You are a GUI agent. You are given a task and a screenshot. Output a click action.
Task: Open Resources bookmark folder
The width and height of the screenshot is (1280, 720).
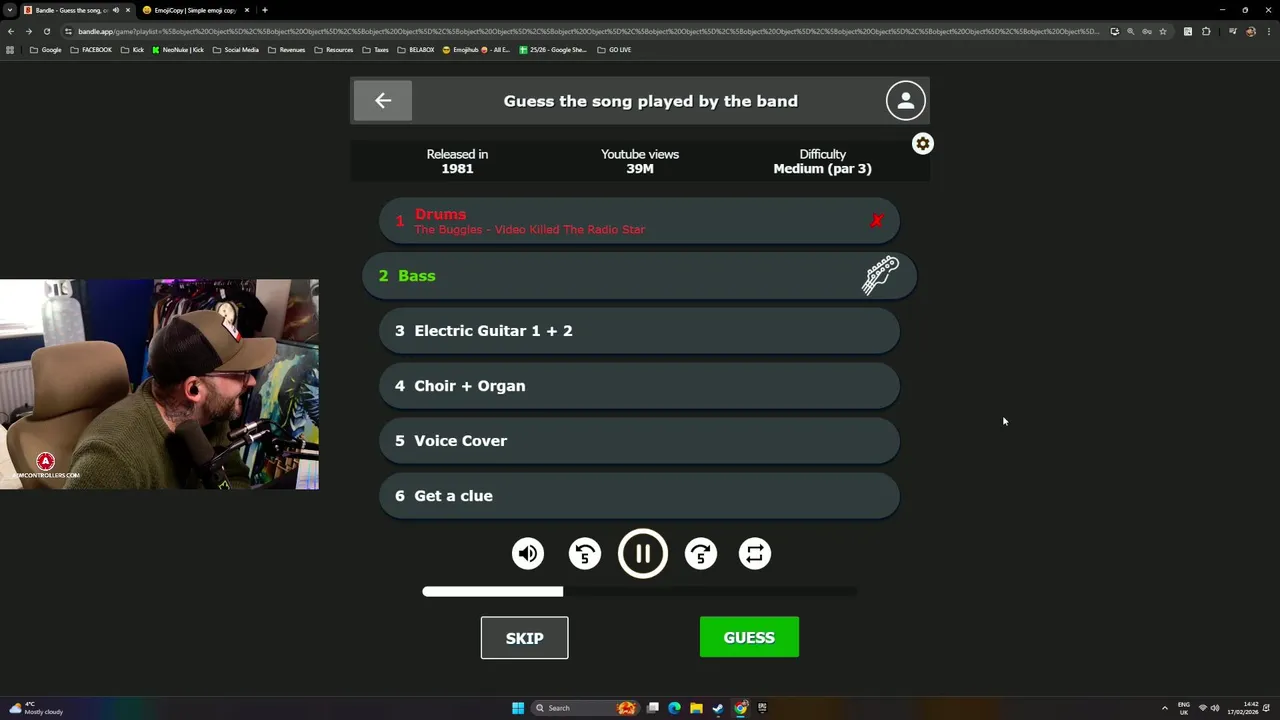tap(334, 50)
